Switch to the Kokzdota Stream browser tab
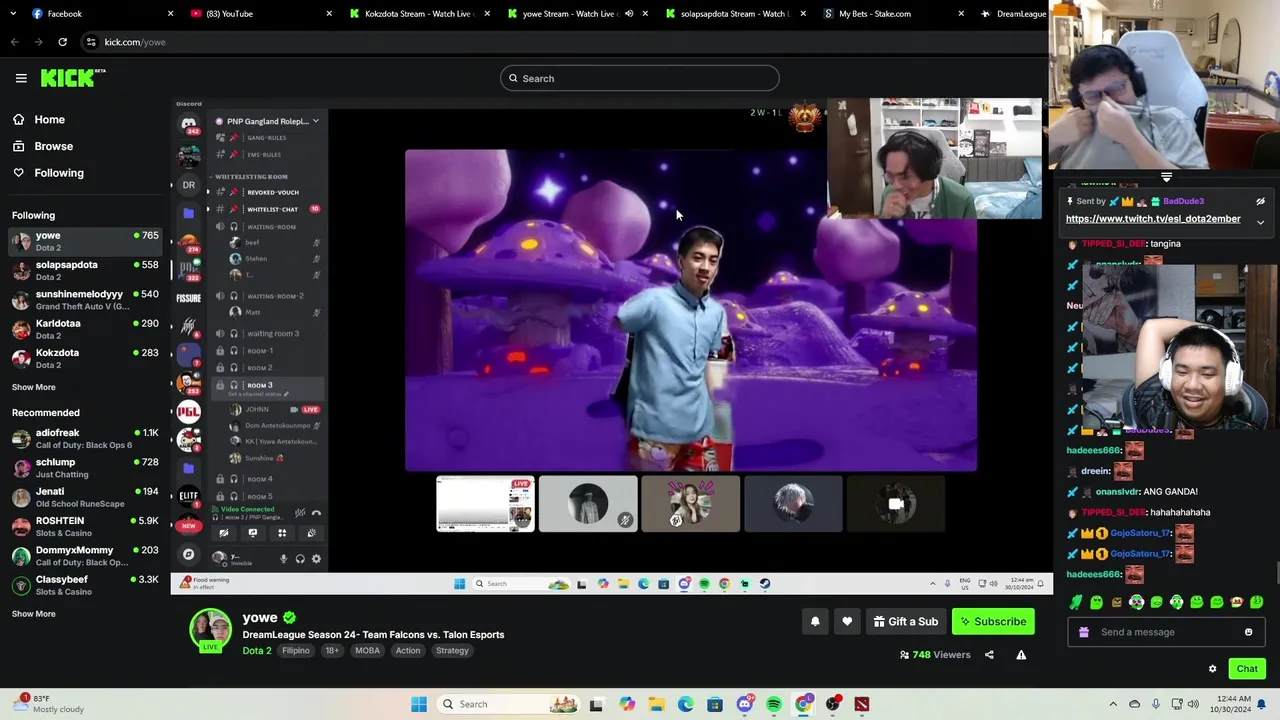1280x720 pixels. click(420, 14)
